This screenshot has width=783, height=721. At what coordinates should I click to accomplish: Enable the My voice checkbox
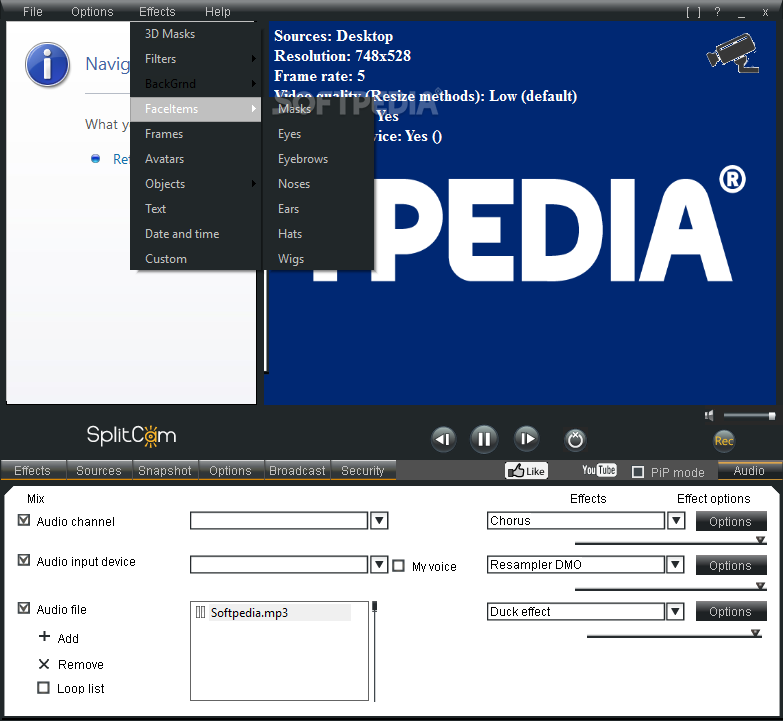(398, 566)
